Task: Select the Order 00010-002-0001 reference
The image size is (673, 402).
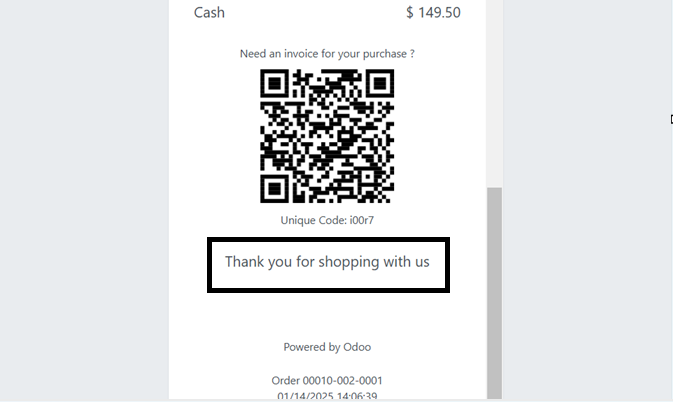Action: [x=327, y=381]
